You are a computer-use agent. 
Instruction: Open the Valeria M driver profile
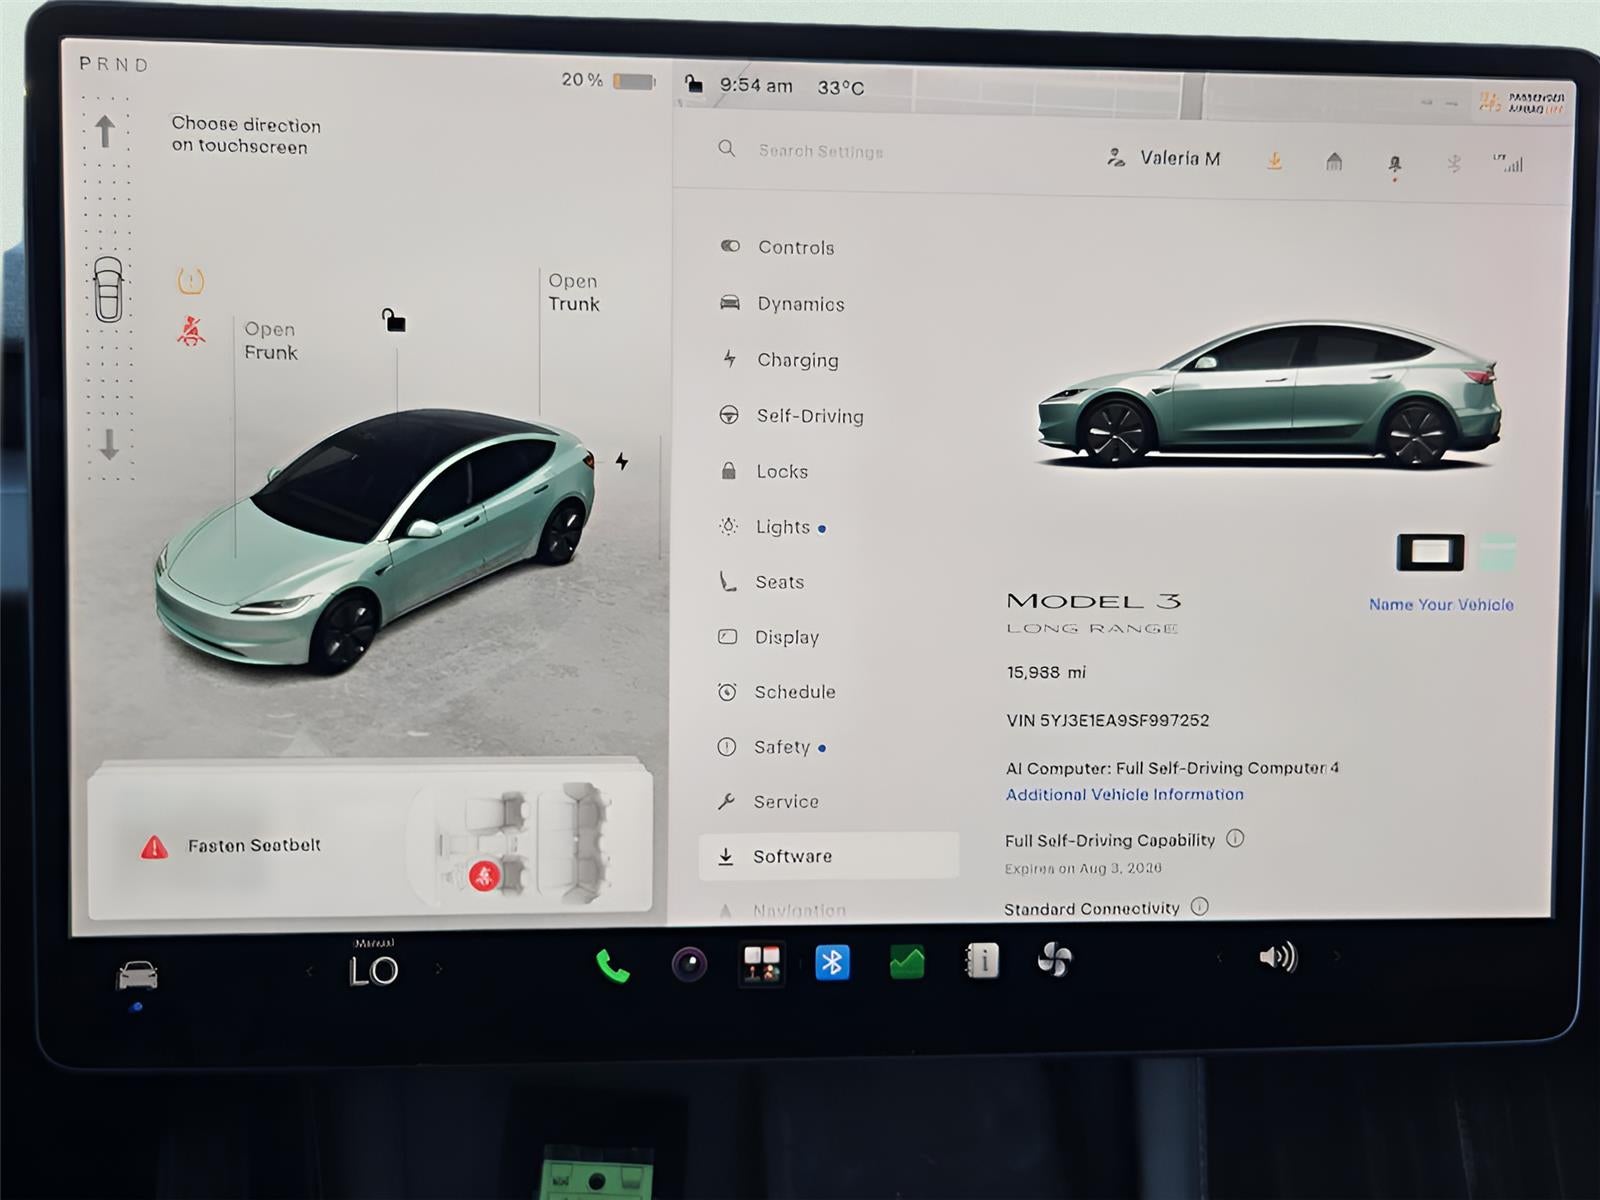click(x=1164, y=158)
